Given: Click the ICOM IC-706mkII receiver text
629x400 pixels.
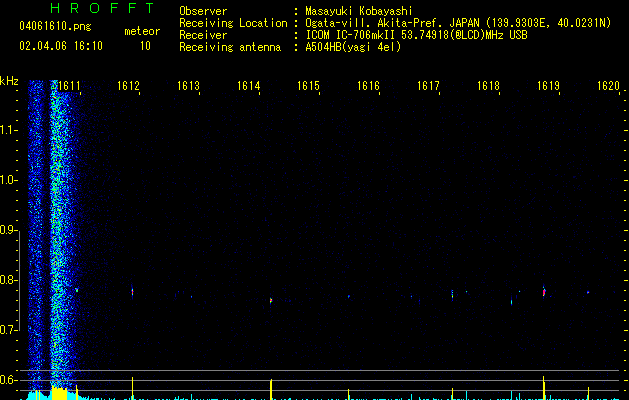Looking at the screenshot, I should [x=416, y=35].
